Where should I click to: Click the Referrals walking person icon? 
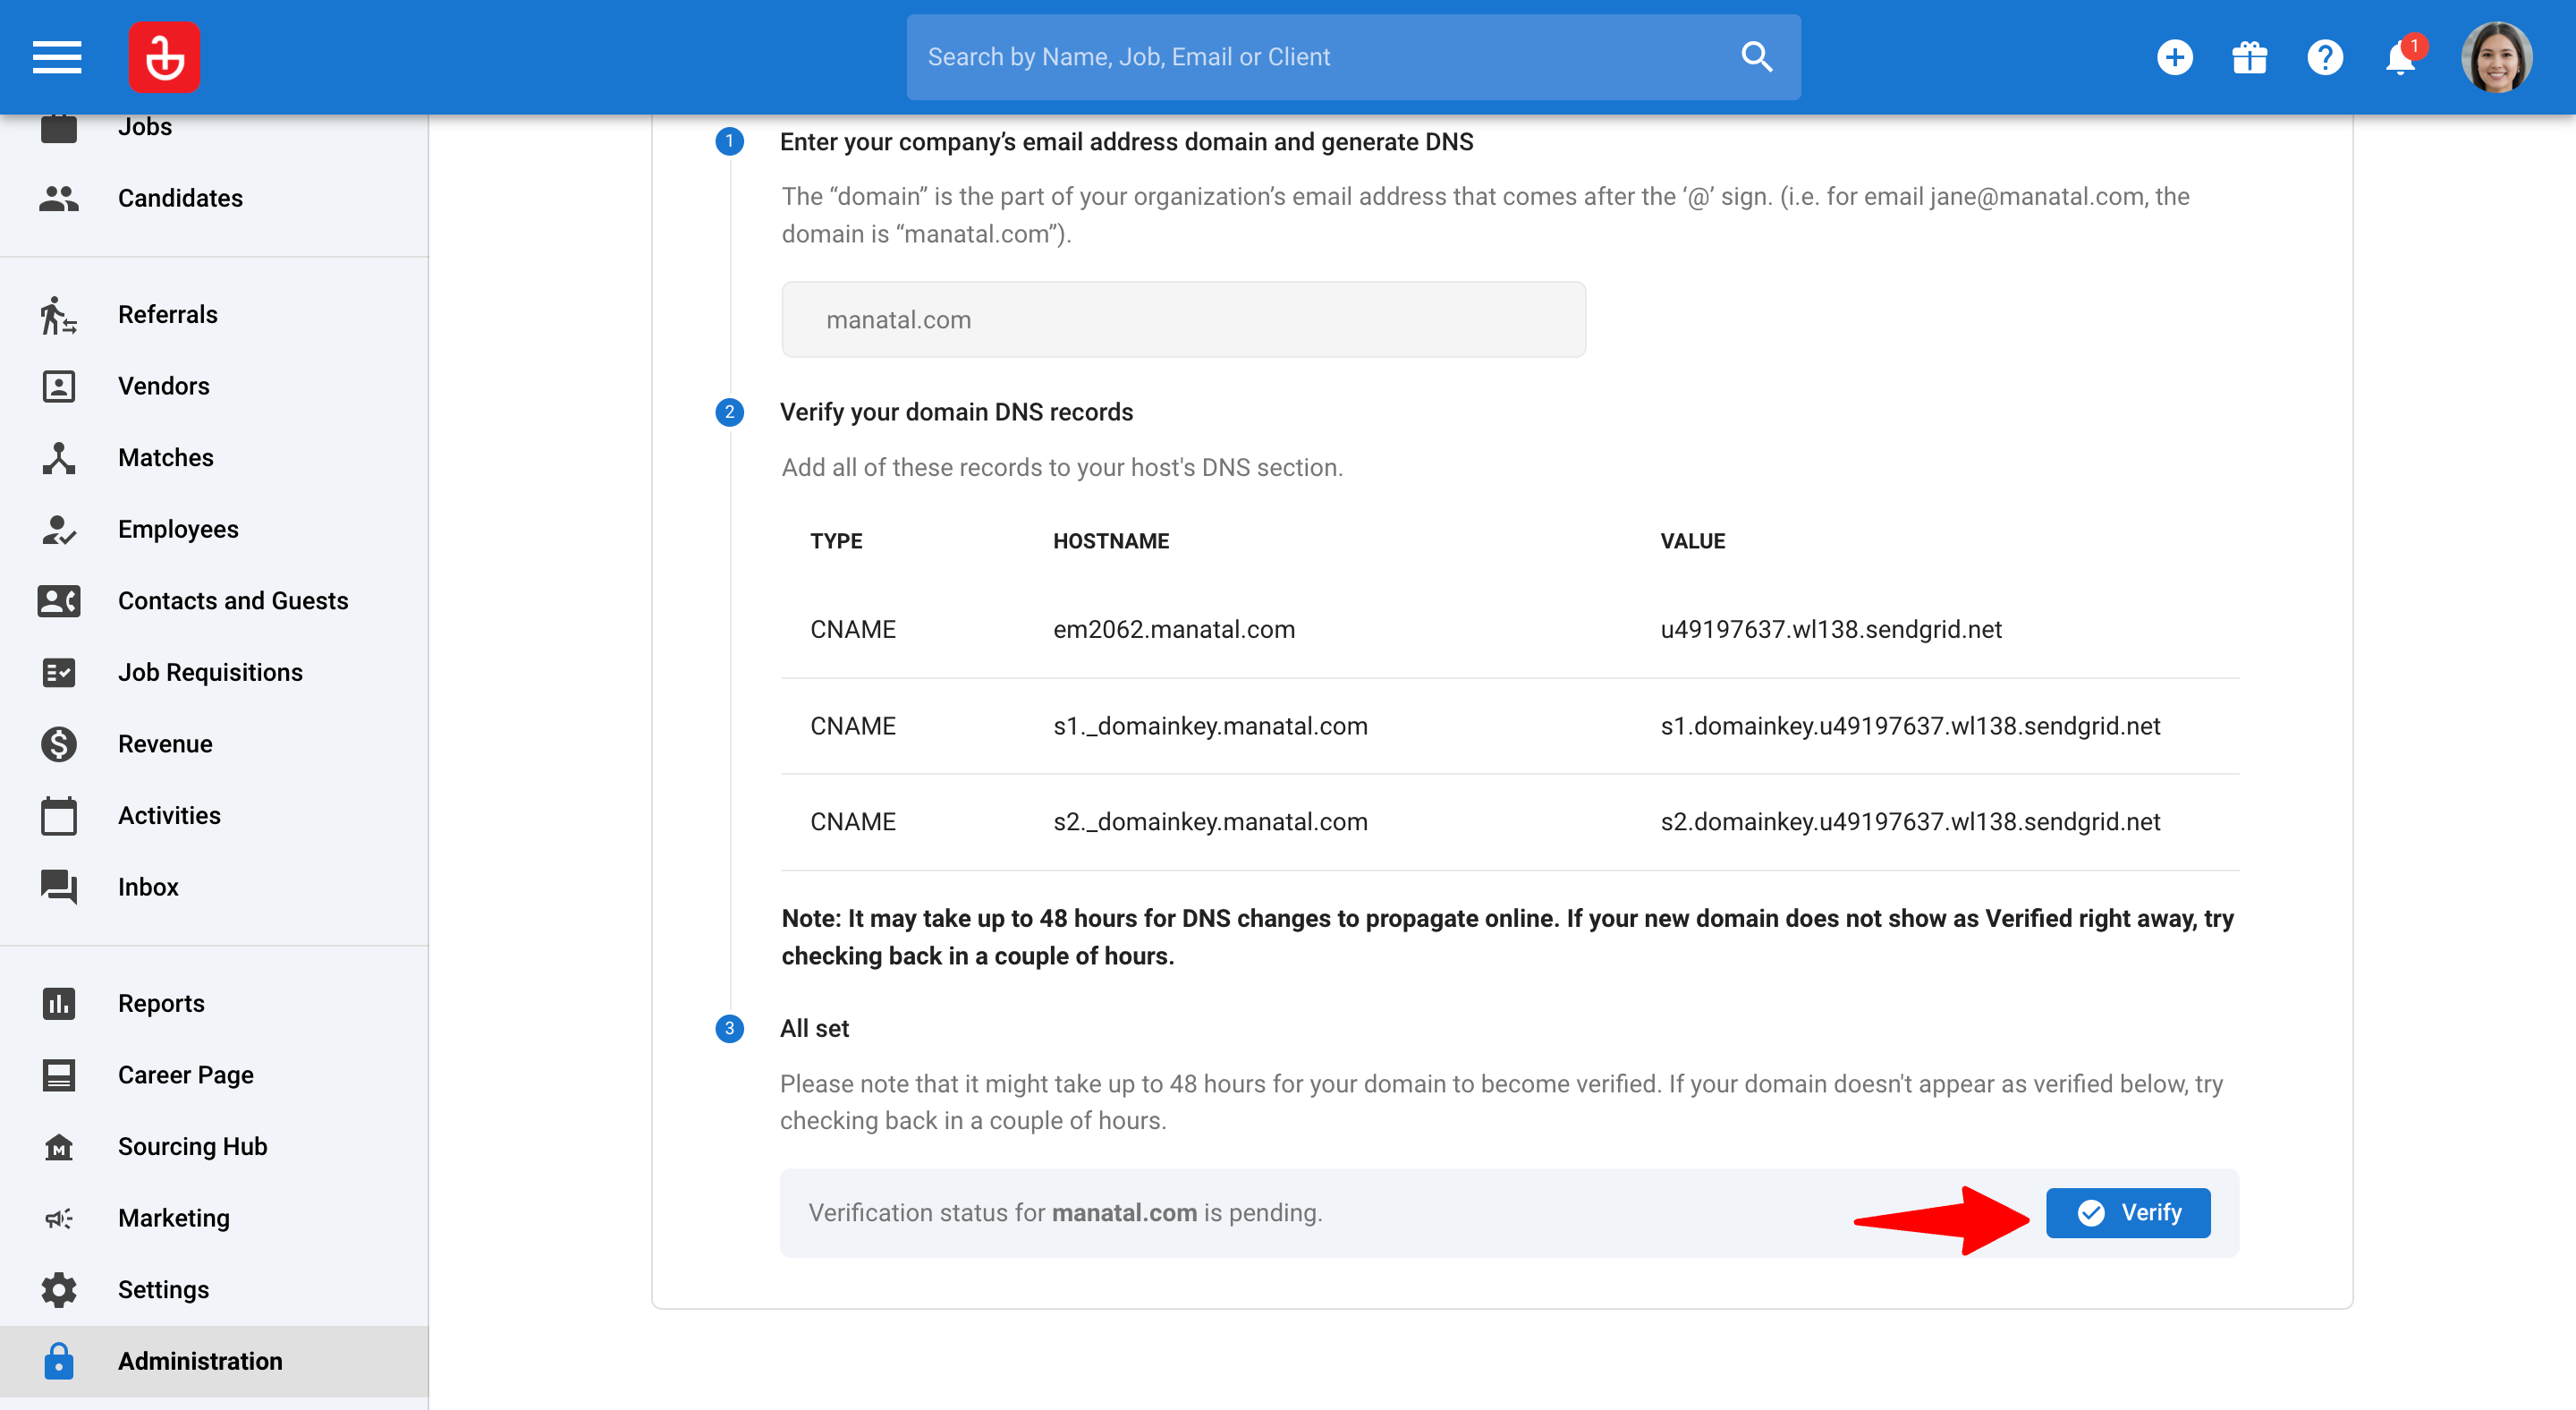[59, 314]
